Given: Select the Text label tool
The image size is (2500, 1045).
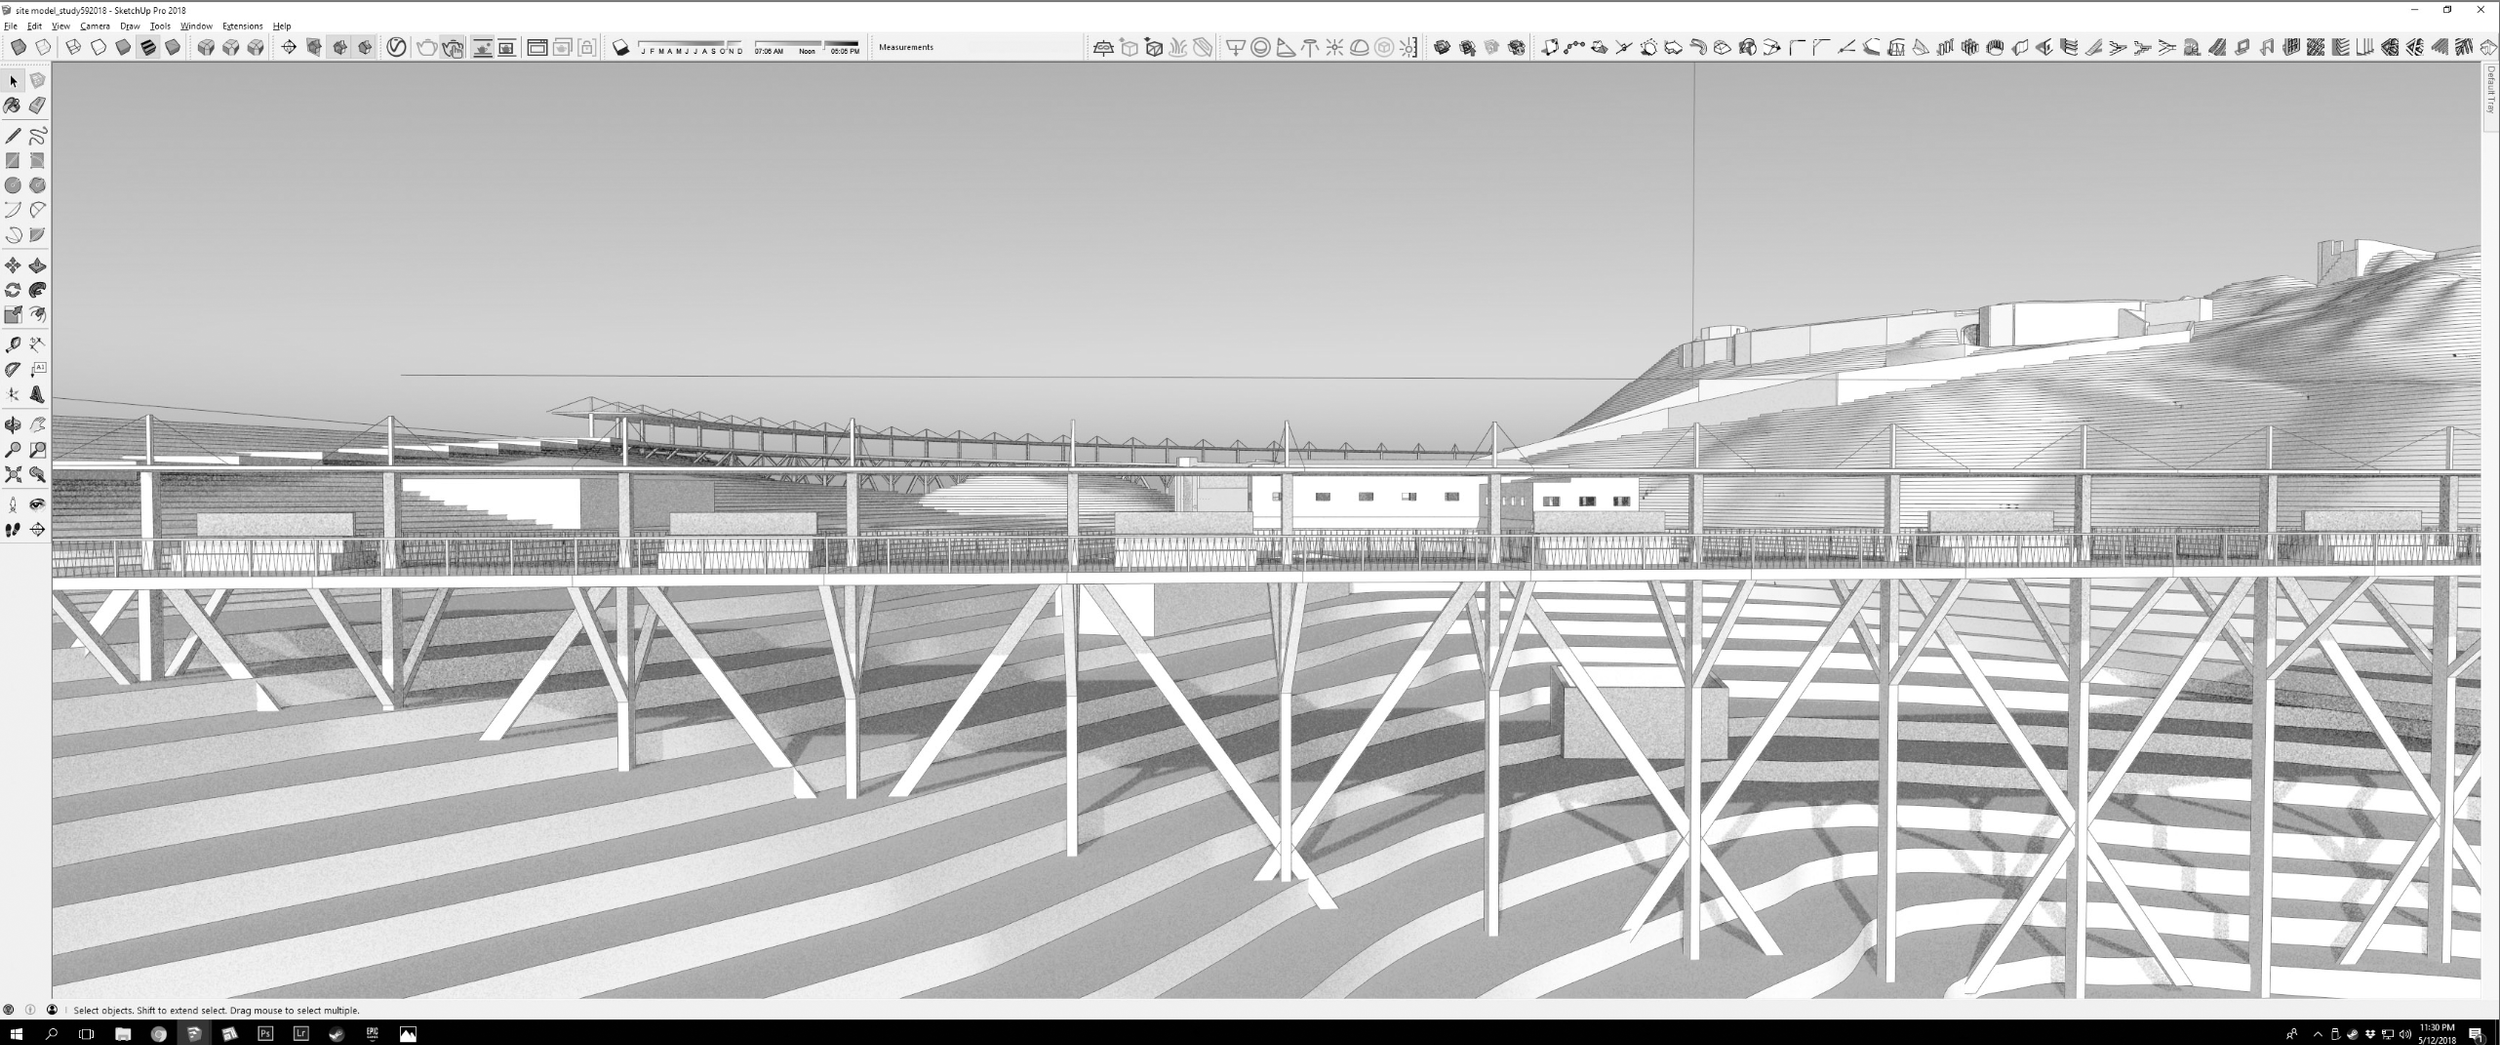Looking at the screenshot, I should (x=37, y=369).
